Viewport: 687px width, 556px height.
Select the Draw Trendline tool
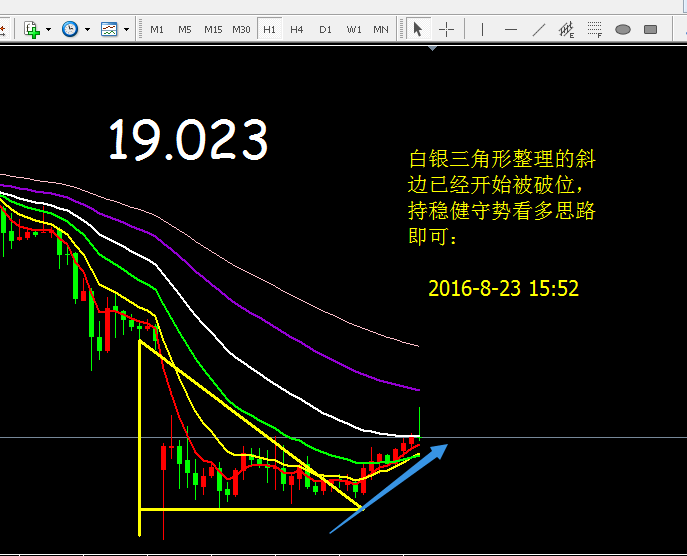pyautogui.click(x=538, y=30)
